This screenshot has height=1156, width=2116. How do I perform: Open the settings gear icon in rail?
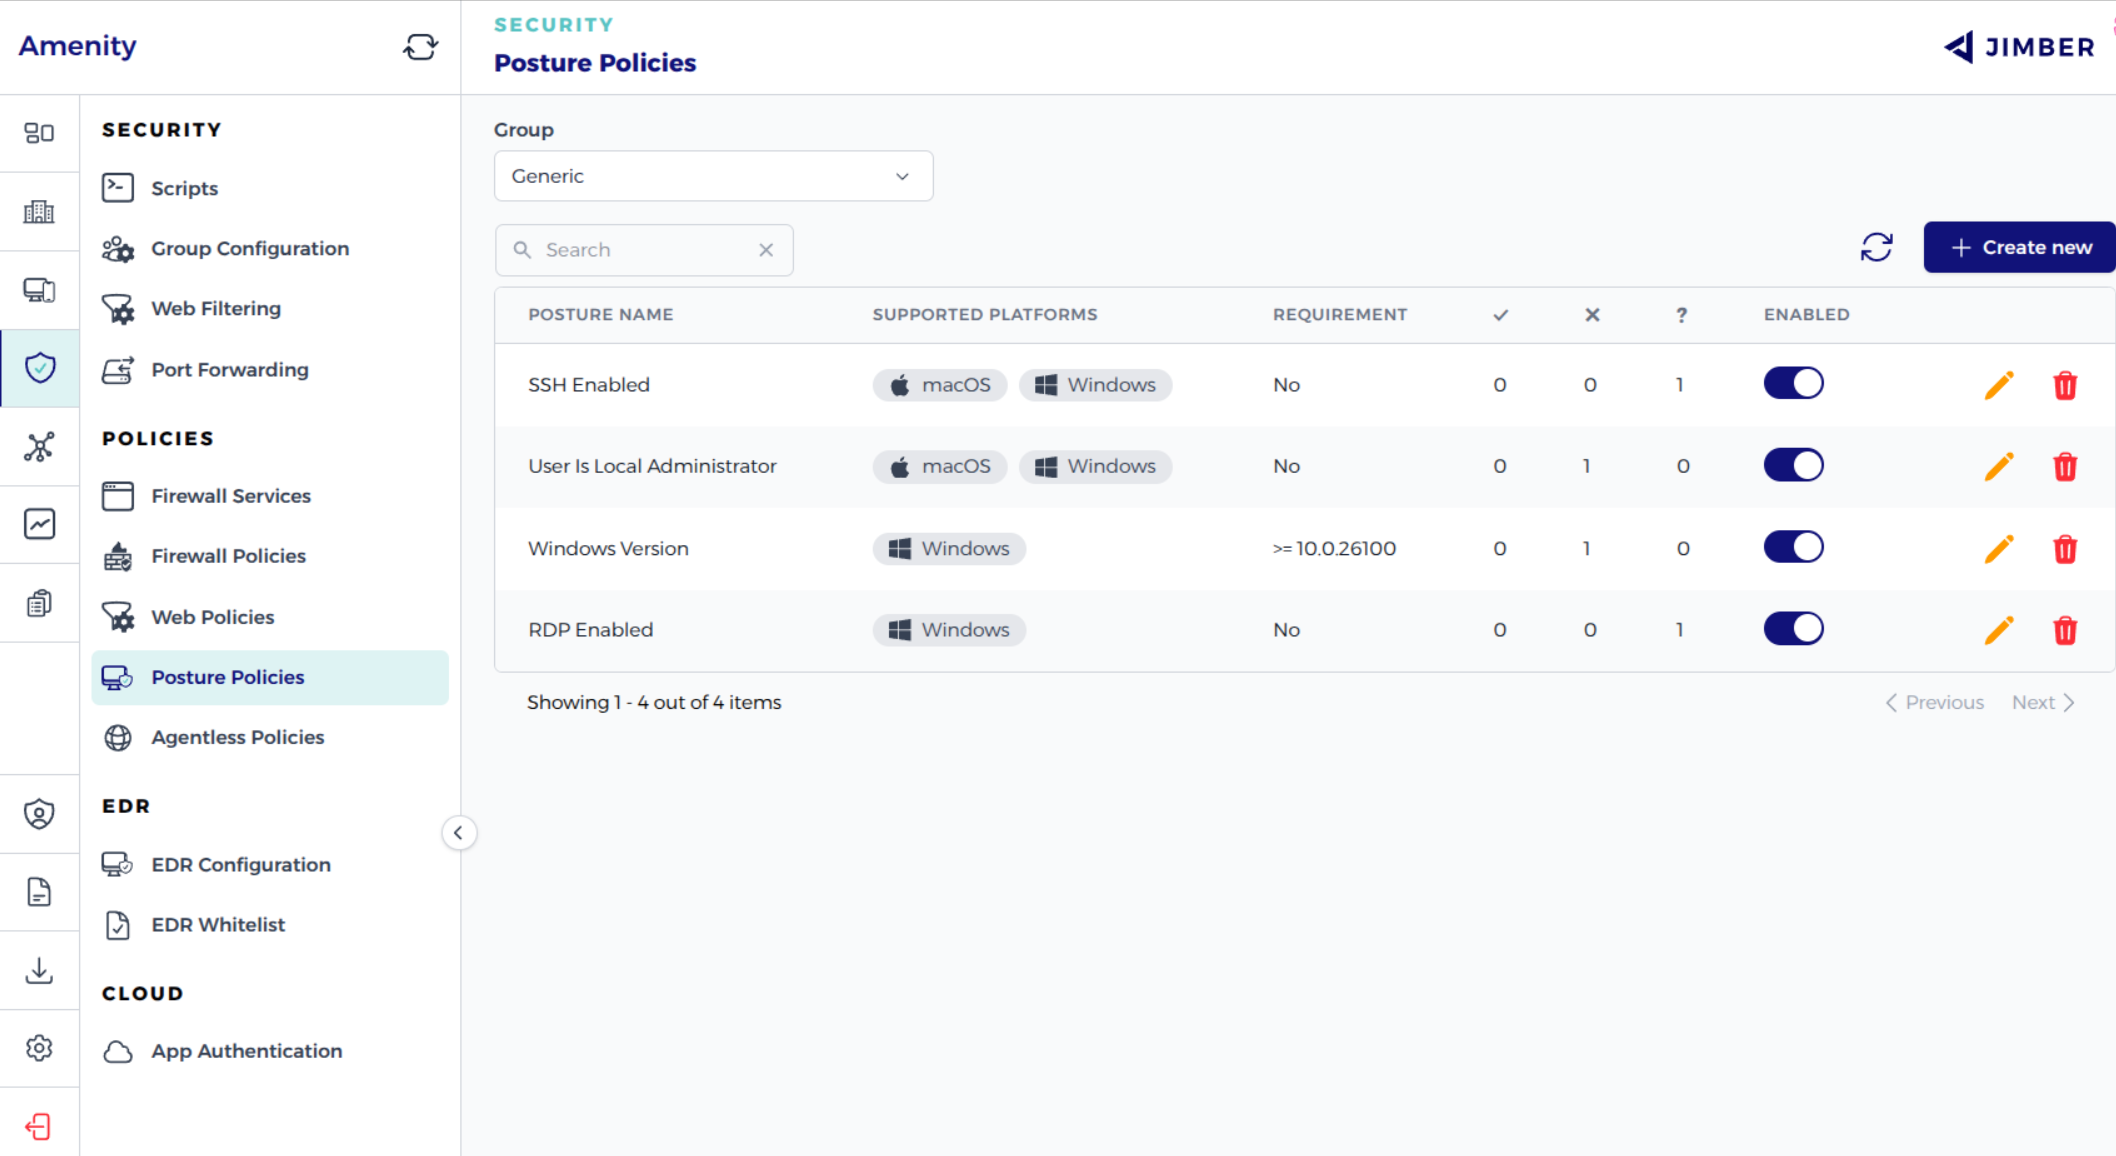(x=39, y=1048)
